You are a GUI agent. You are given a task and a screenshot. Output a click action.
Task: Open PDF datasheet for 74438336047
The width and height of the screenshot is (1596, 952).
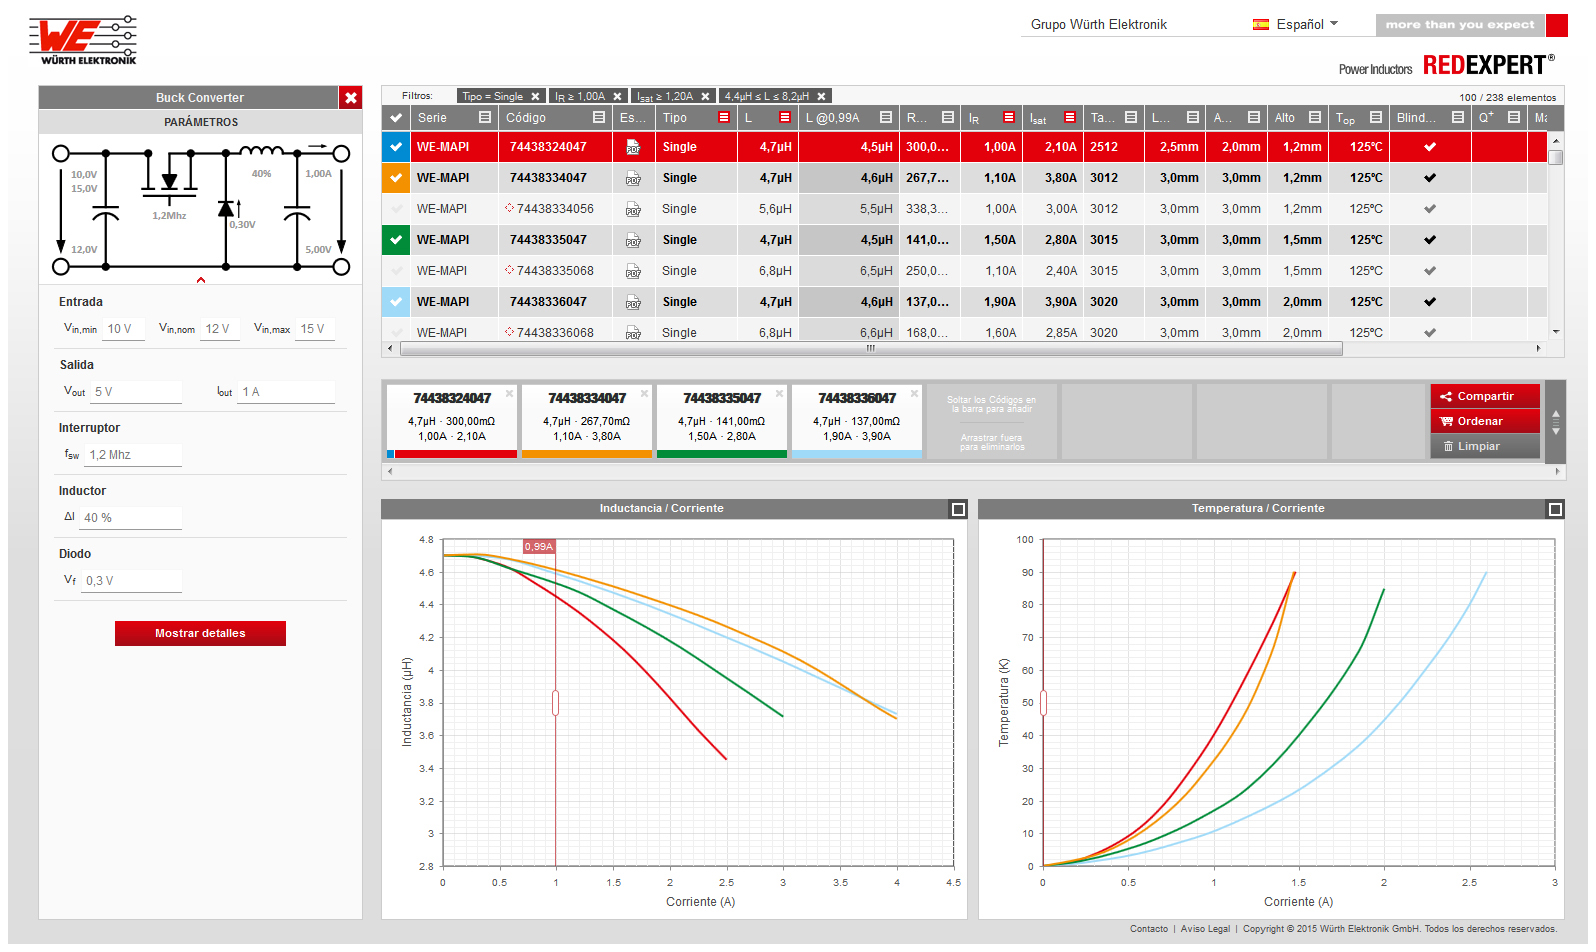click(x=633, y=302)
